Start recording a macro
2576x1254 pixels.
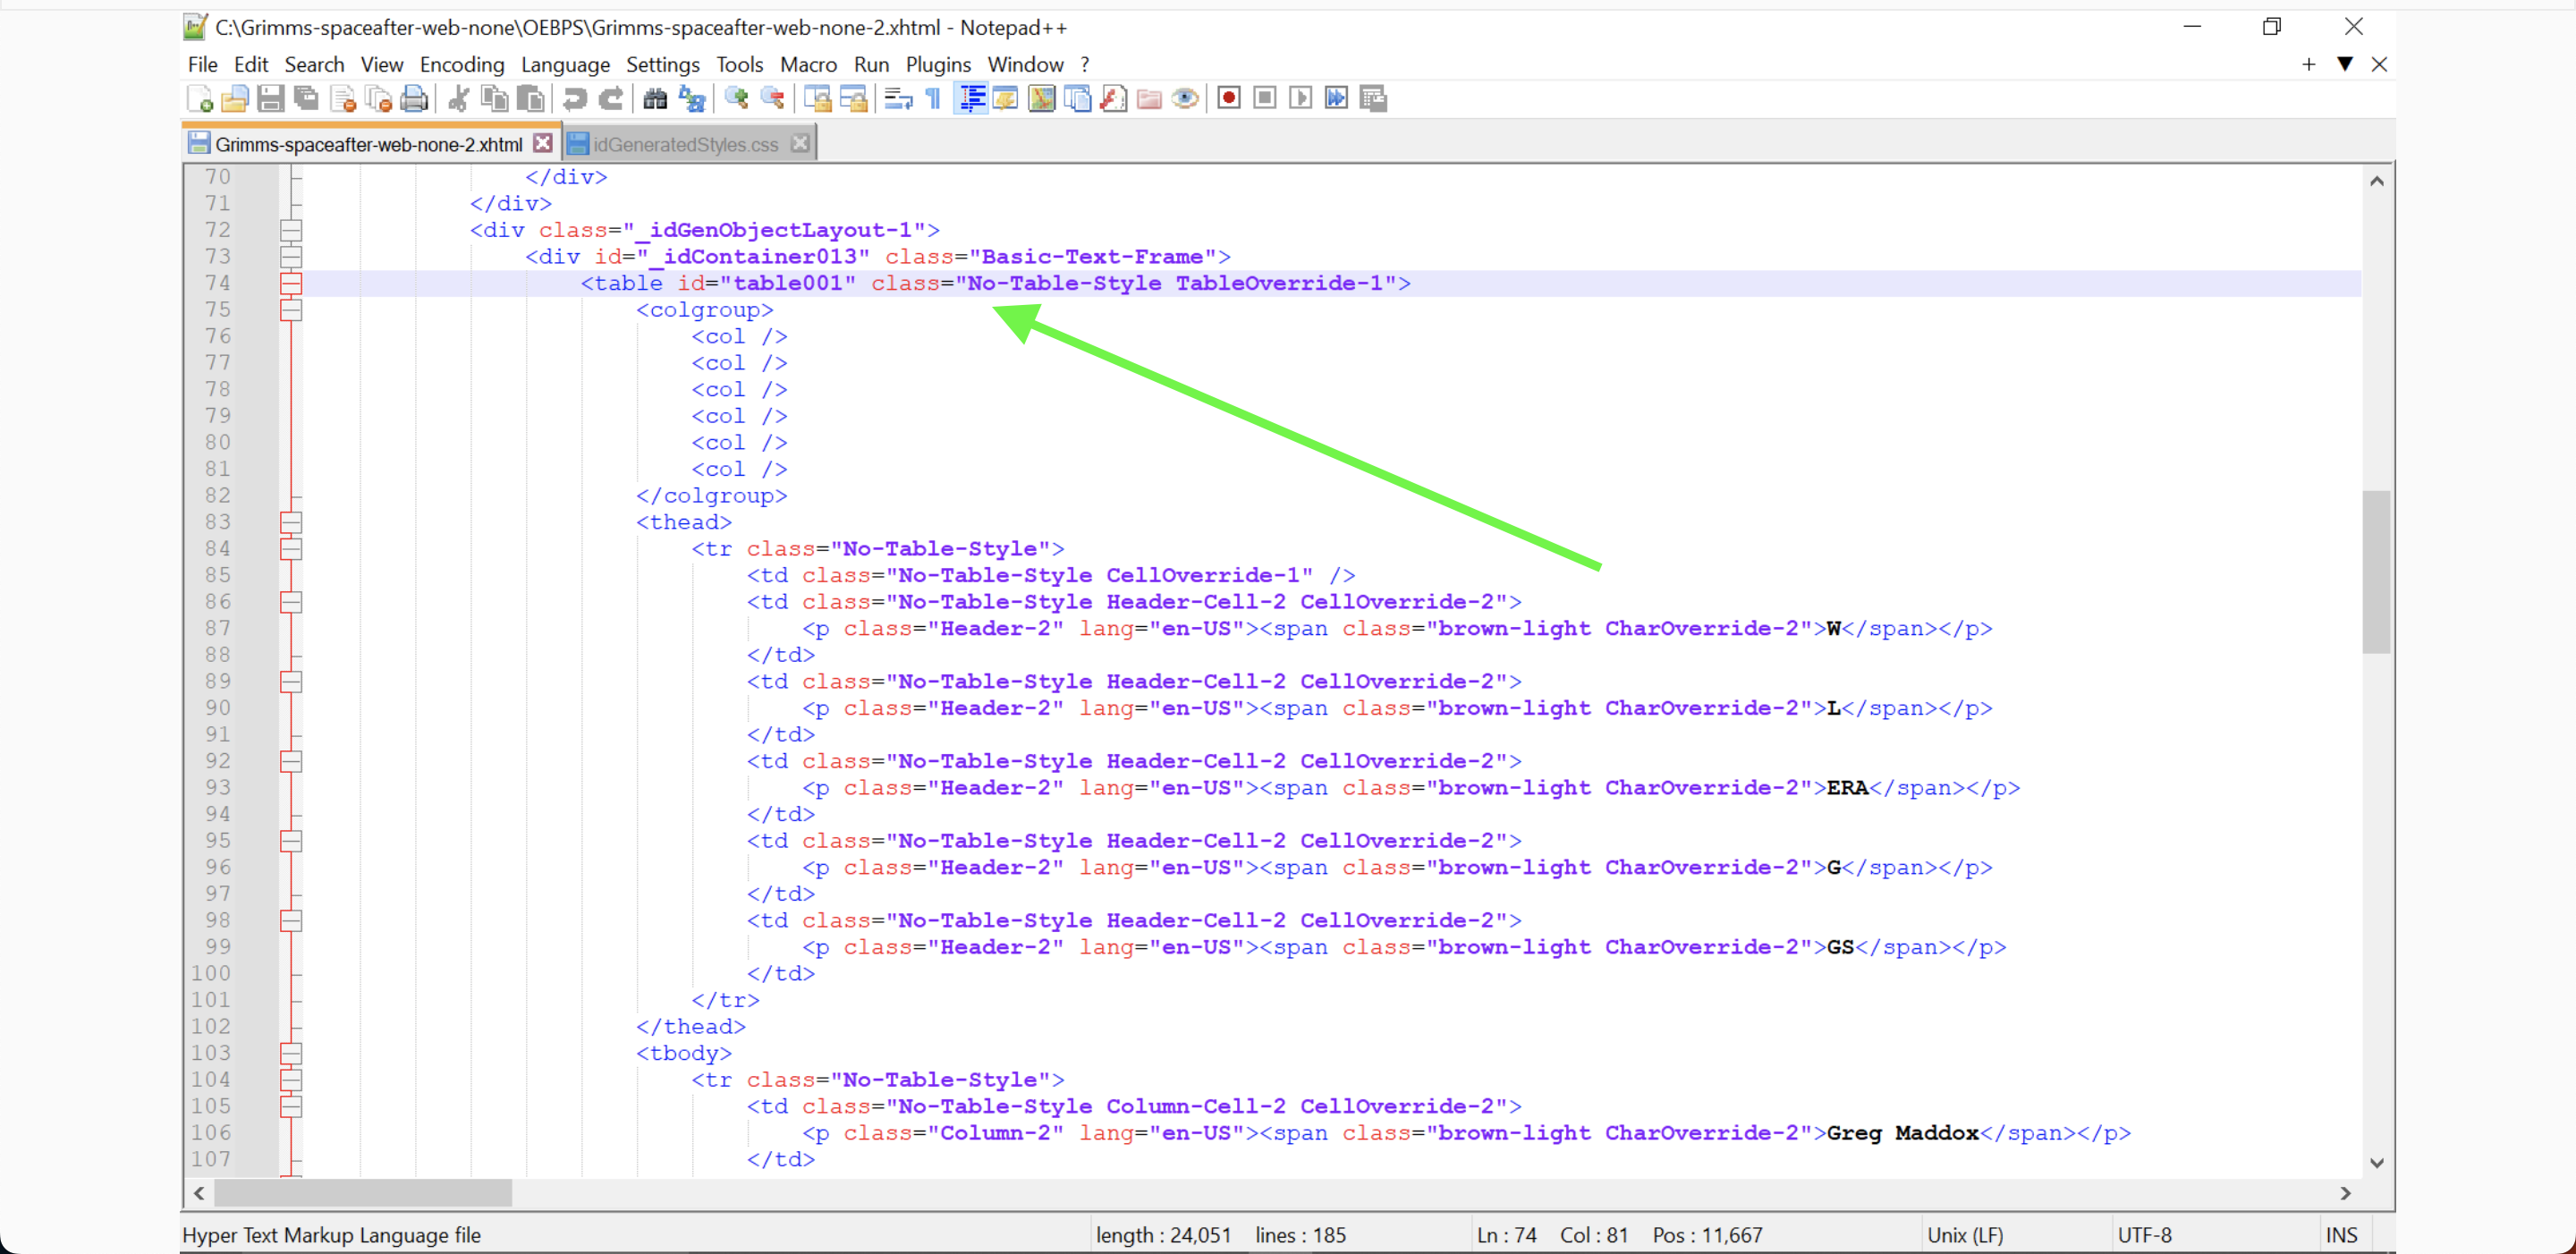(x=1228, y=98)
